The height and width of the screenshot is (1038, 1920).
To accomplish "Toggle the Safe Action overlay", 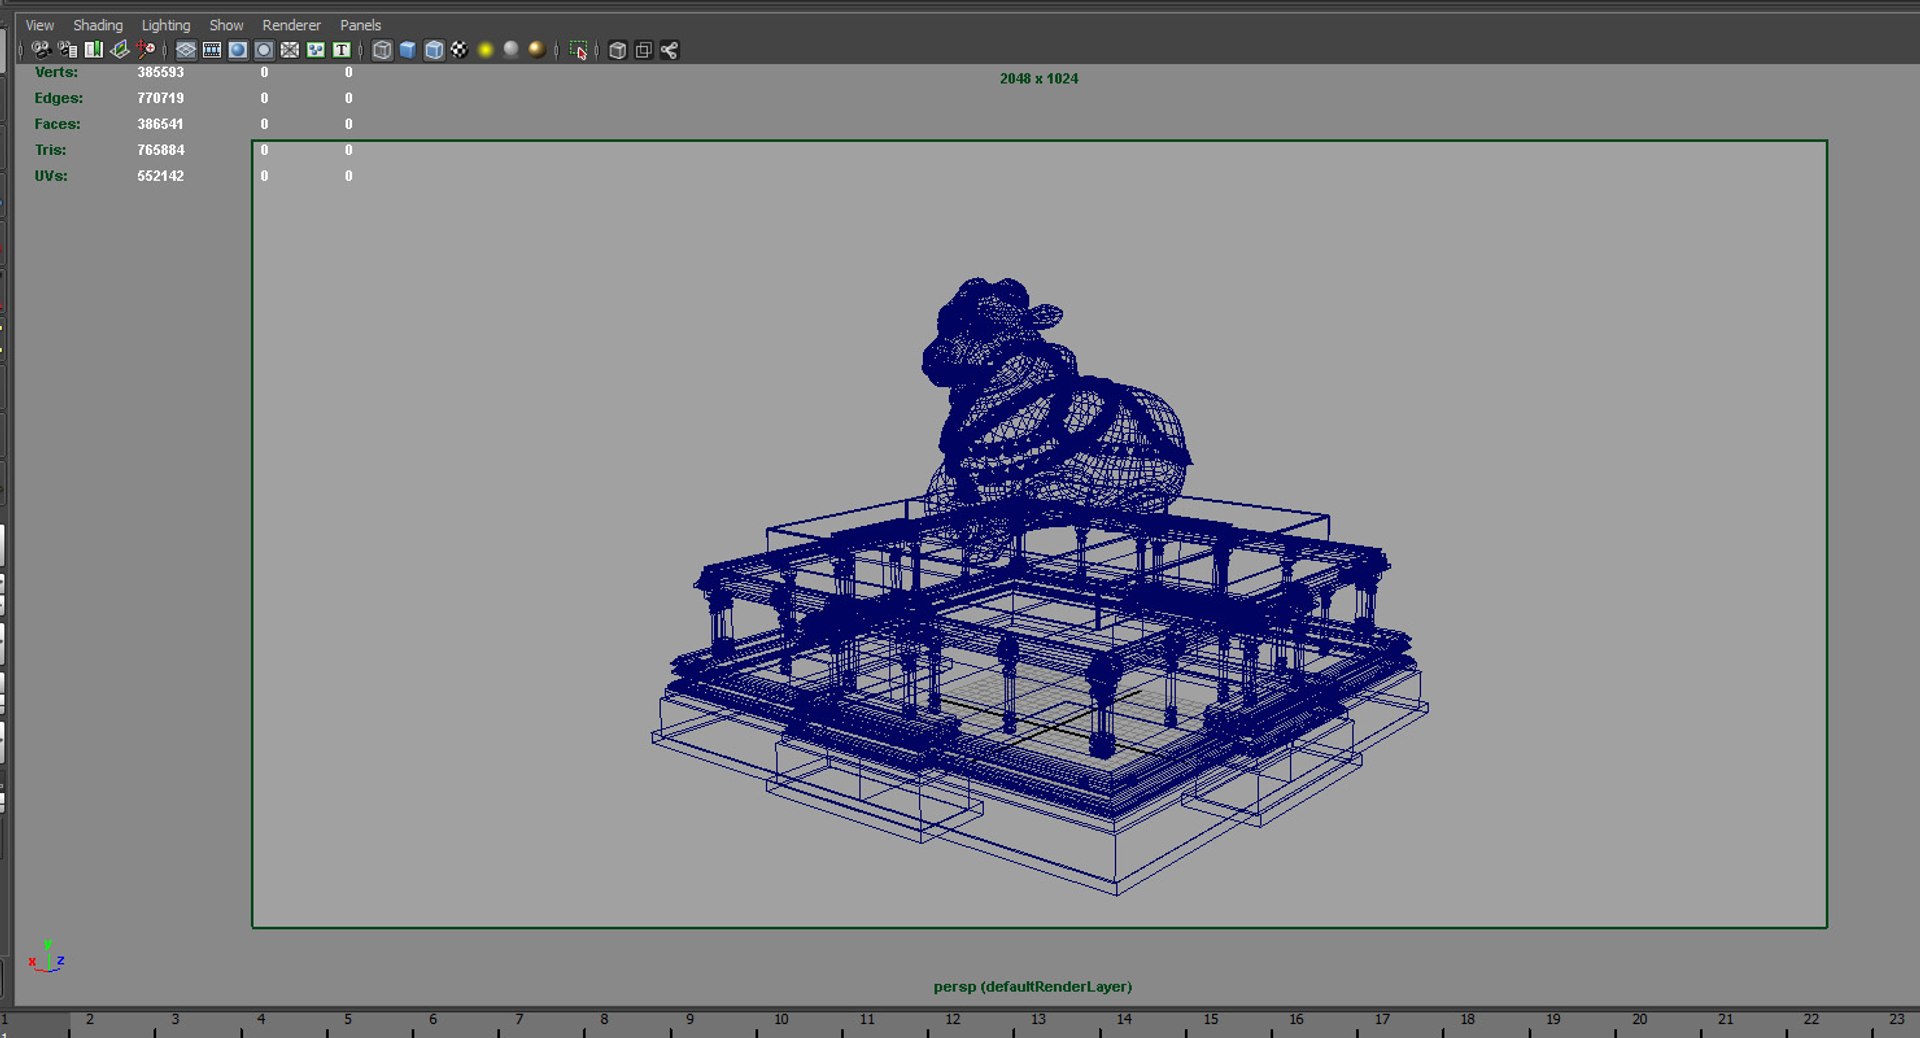I will [x=316, y=50].
